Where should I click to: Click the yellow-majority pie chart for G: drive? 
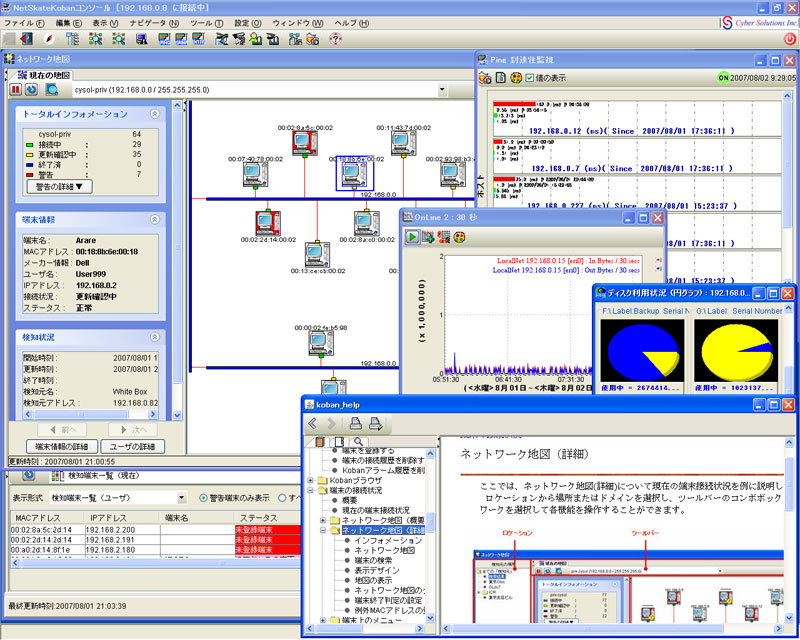pyautogui.click(x=736, y=351)
